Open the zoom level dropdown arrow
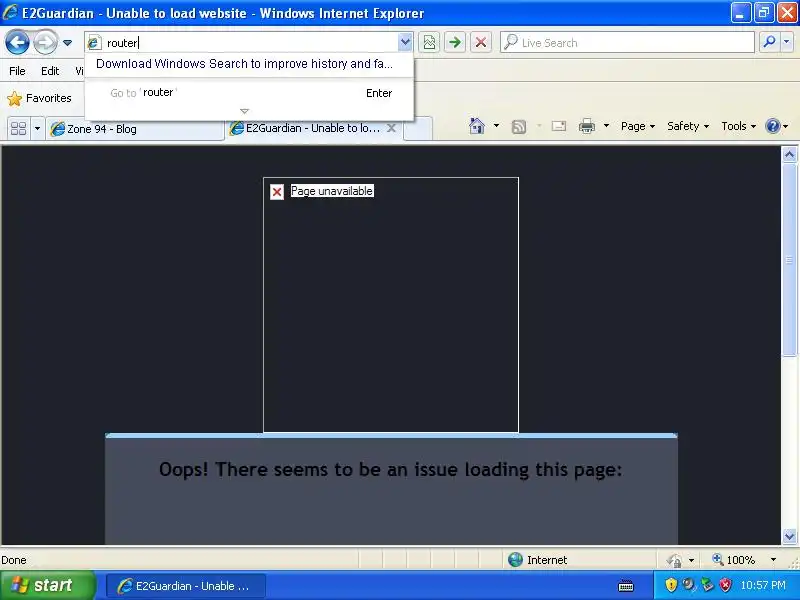The width and height of the screenshot is (800, 600). (x=773, y=560)
